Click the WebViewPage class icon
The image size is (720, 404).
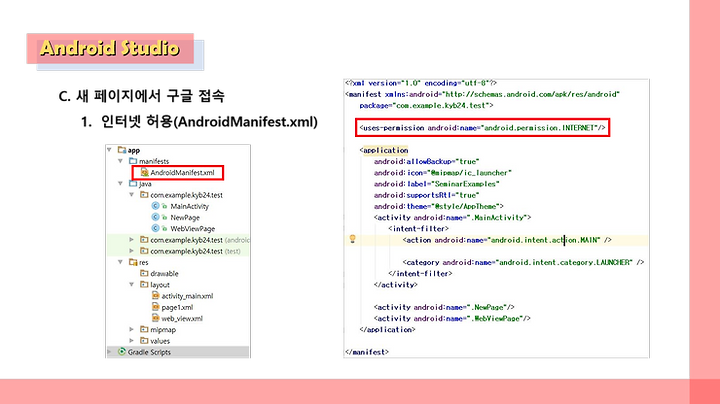(x=155, y=228)
